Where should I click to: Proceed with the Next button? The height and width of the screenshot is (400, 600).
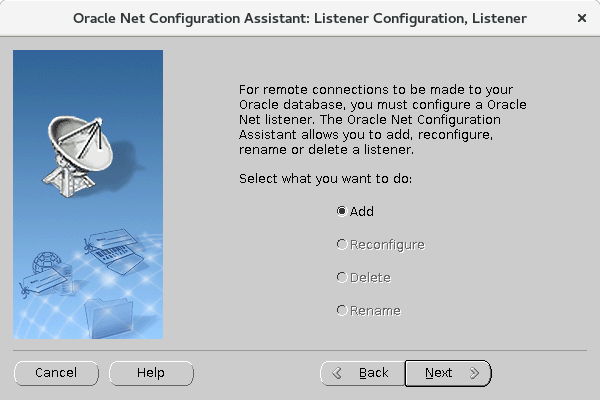[448, 373]
